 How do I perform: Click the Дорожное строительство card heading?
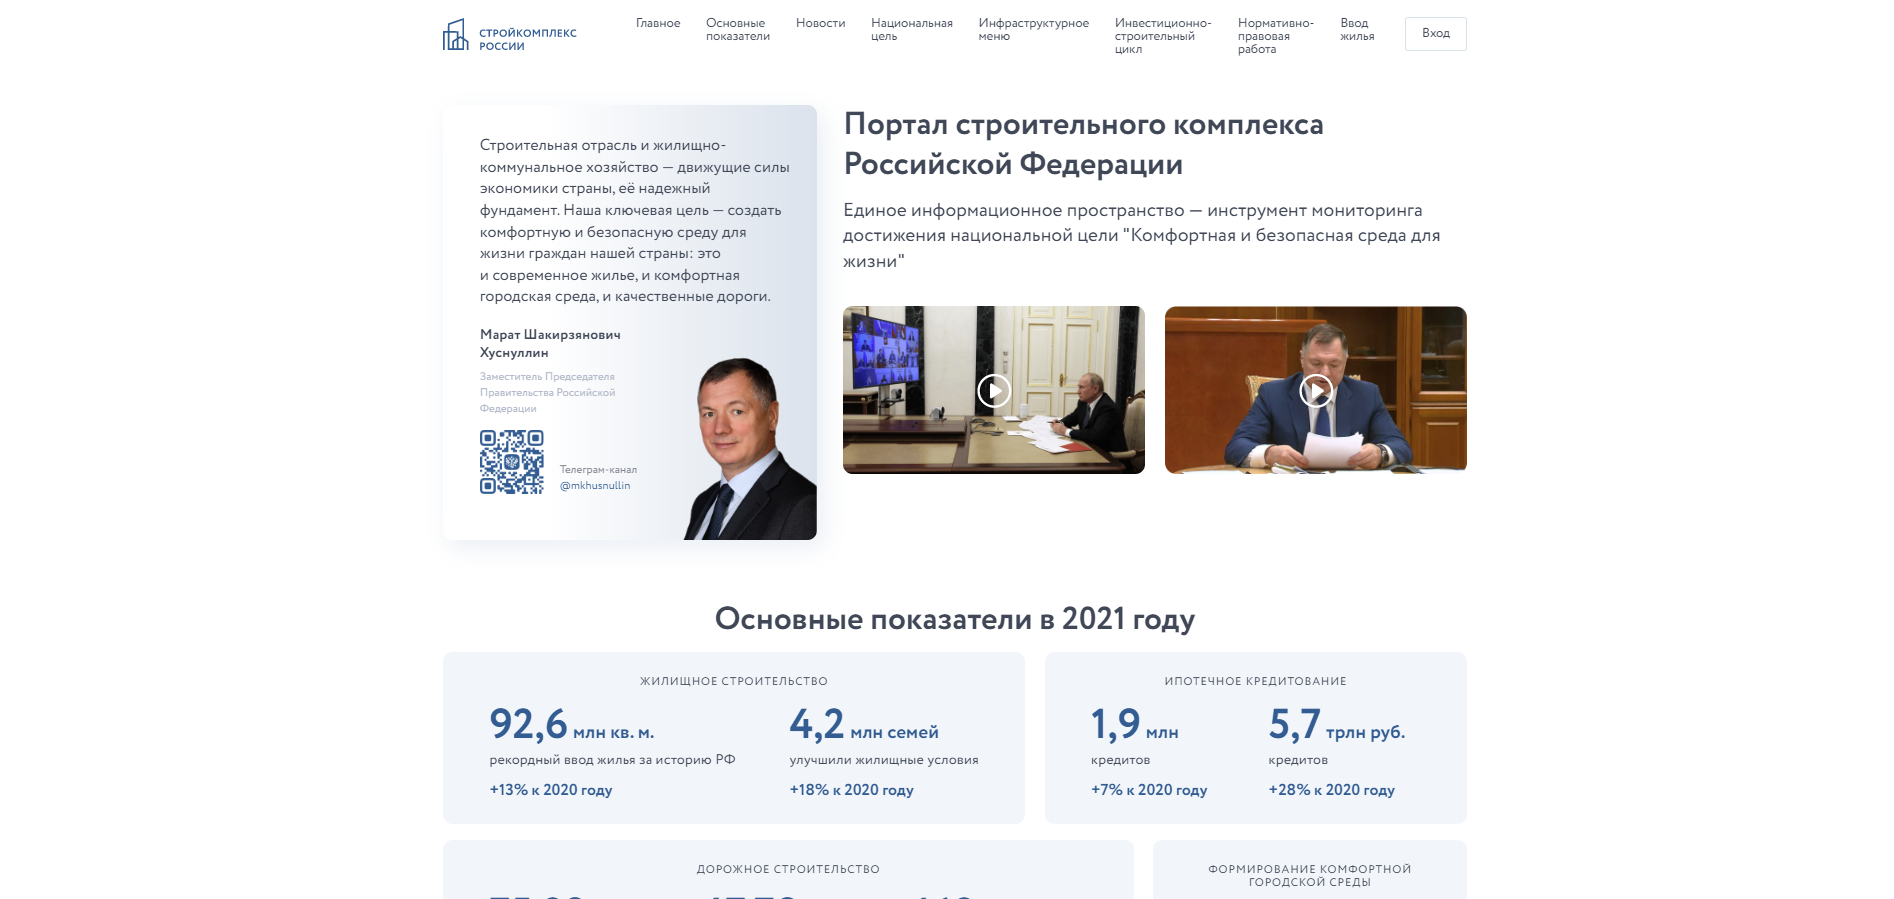pyautogui.click(x=788, y=869)
